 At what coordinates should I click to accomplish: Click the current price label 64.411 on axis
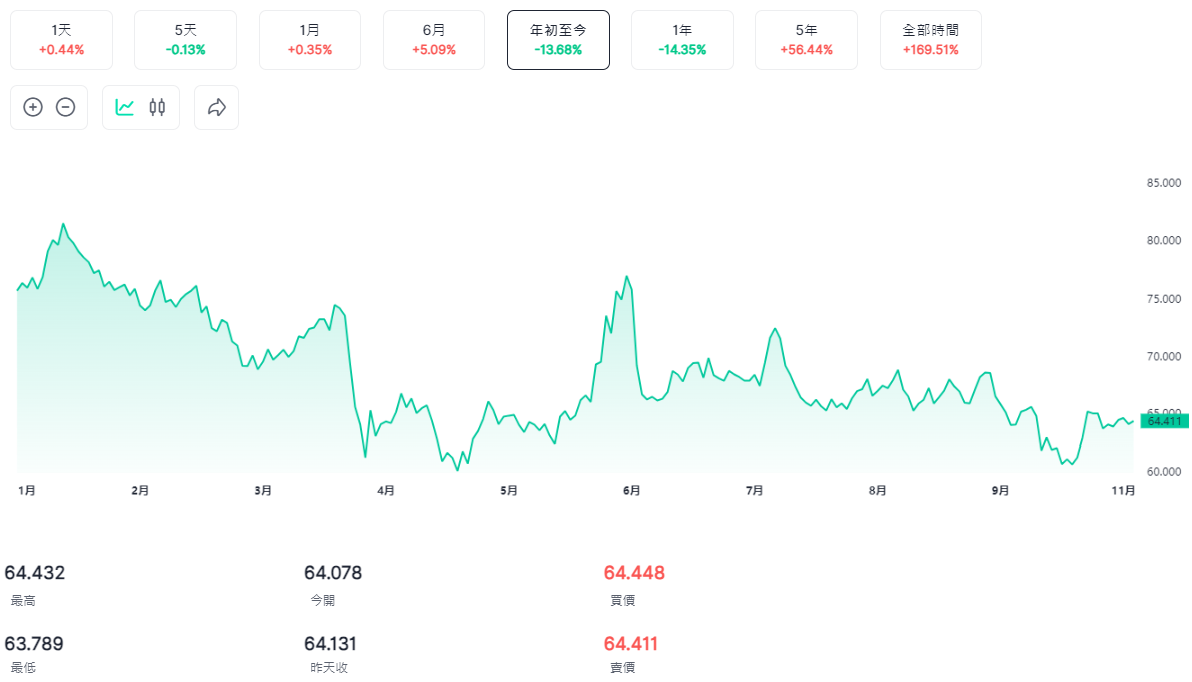(x=1164, y=421)
